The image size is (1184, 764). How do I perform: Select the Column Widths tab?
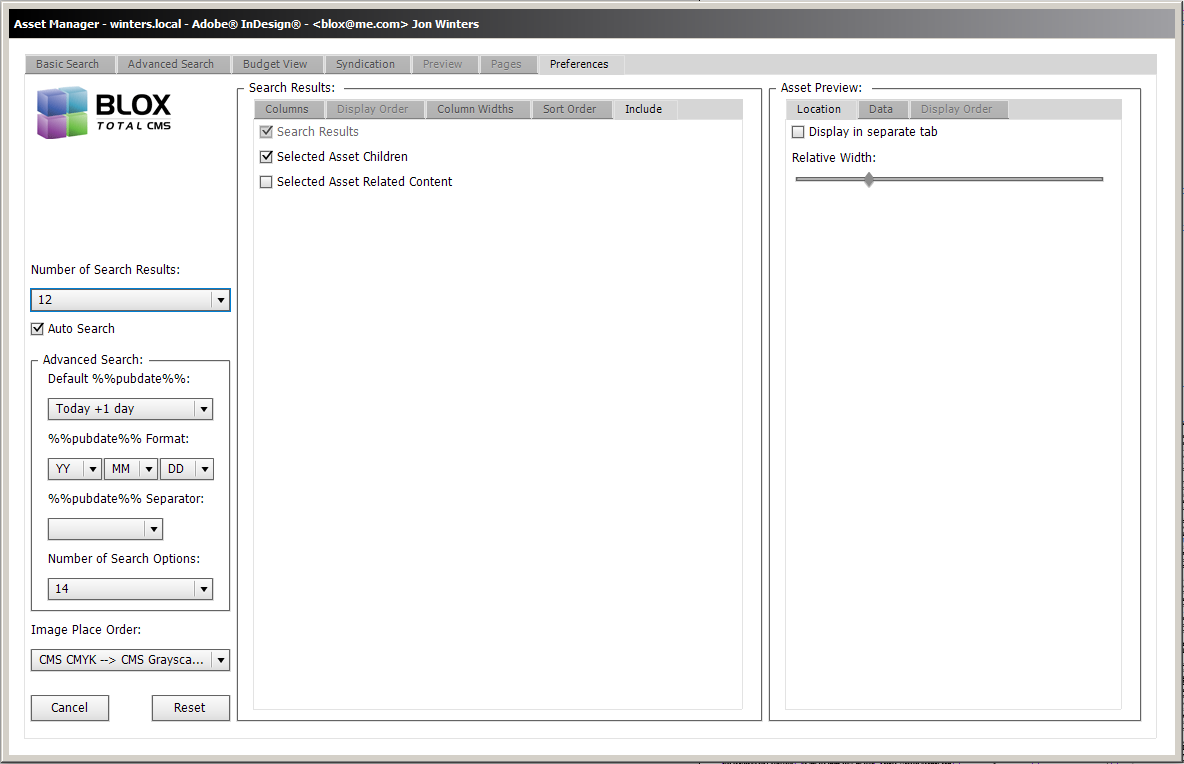[475, 109]
